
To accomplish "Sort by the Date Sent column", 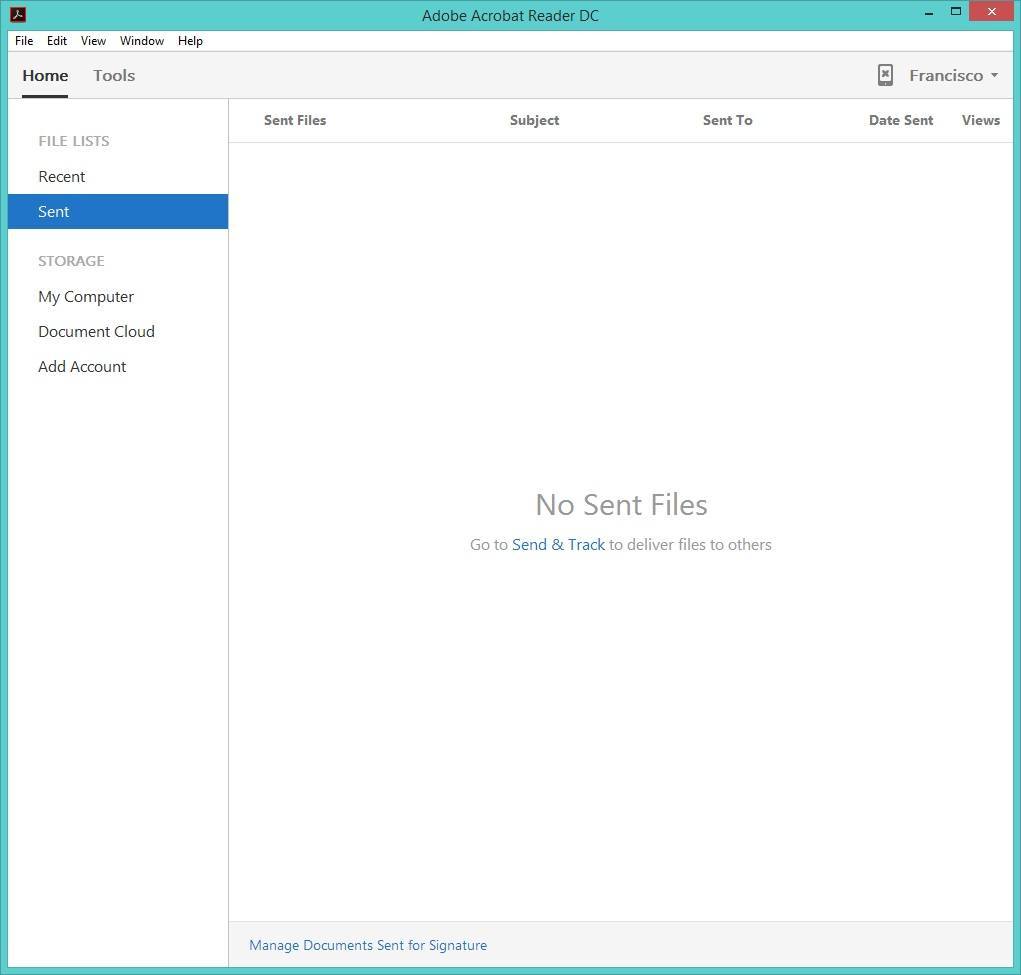I will point(900,120).
